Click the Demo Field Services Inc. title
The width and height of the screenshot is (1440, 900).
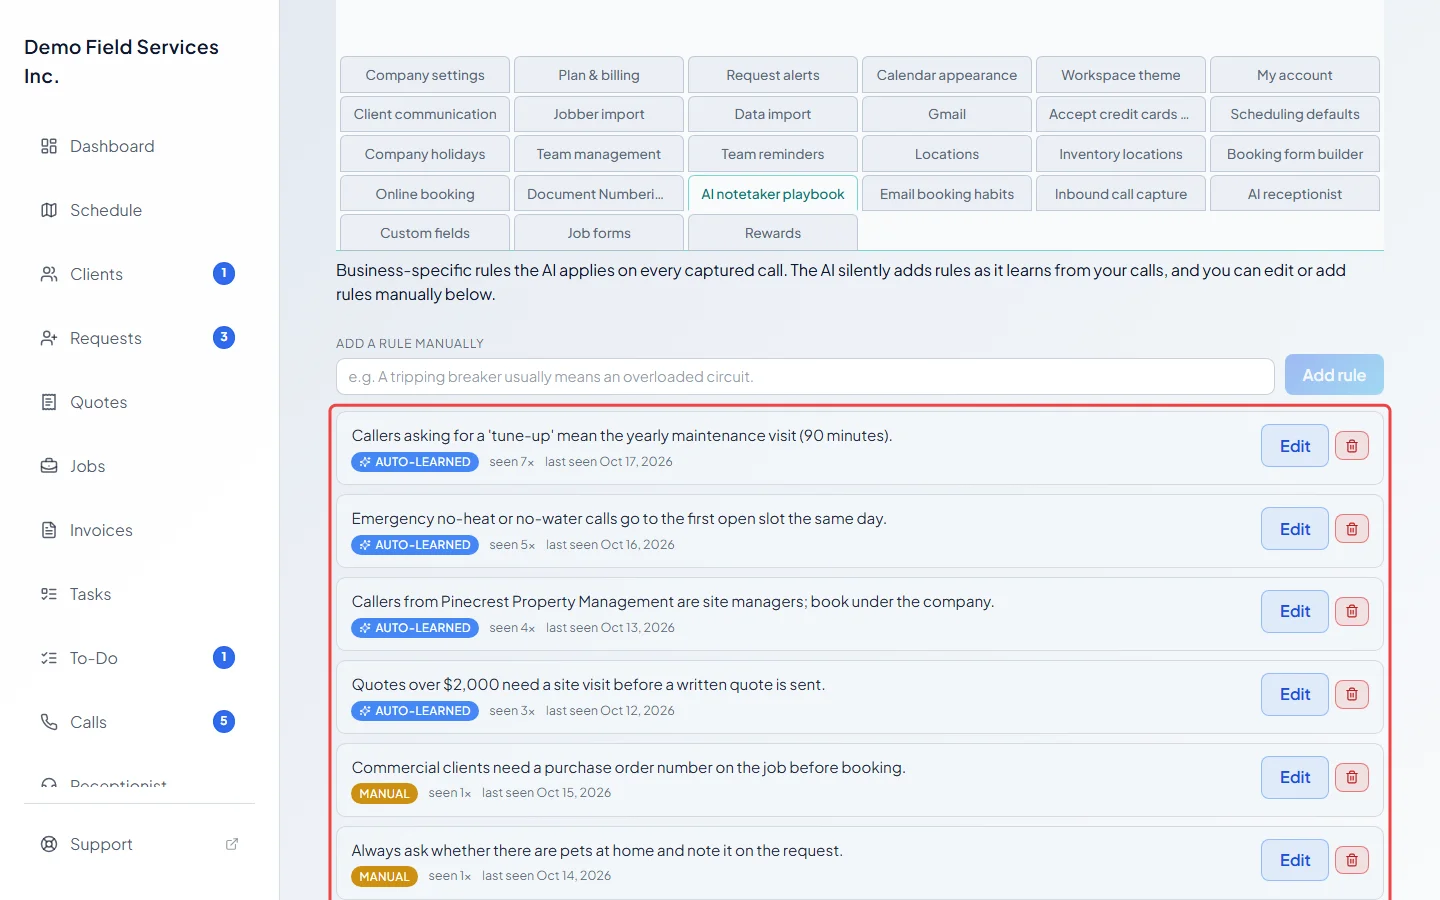click(x=121, y=61)
